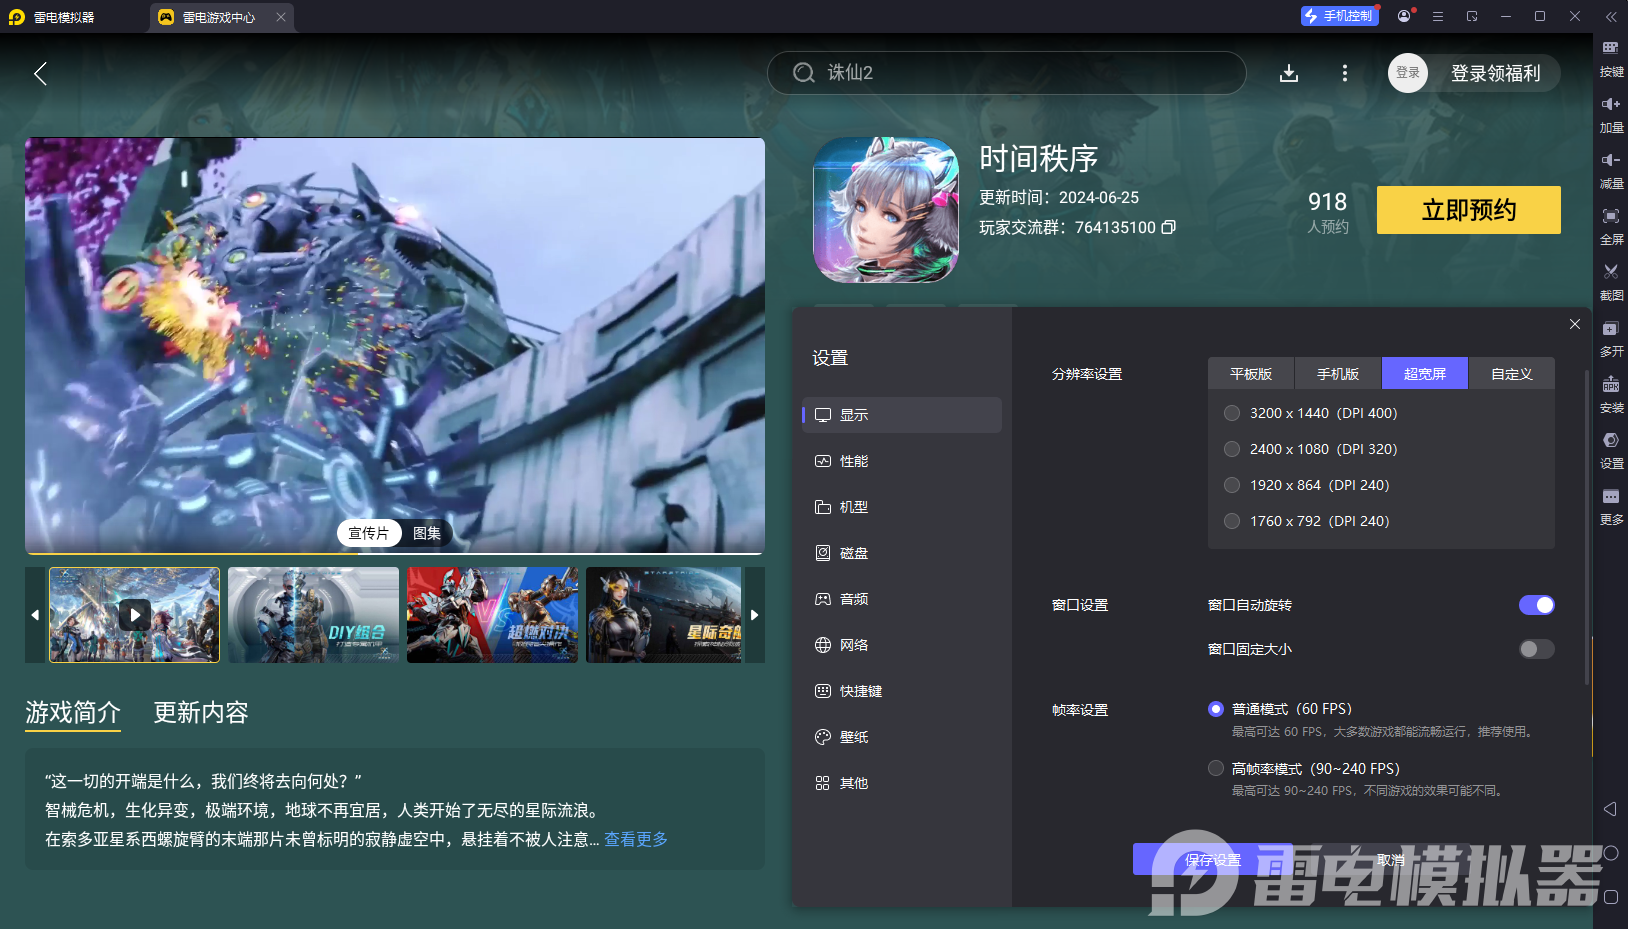The width and height of the screenshot is (1628, 929).
Task: Click 保存设置 to save settings
Action: pos(1213,859)
